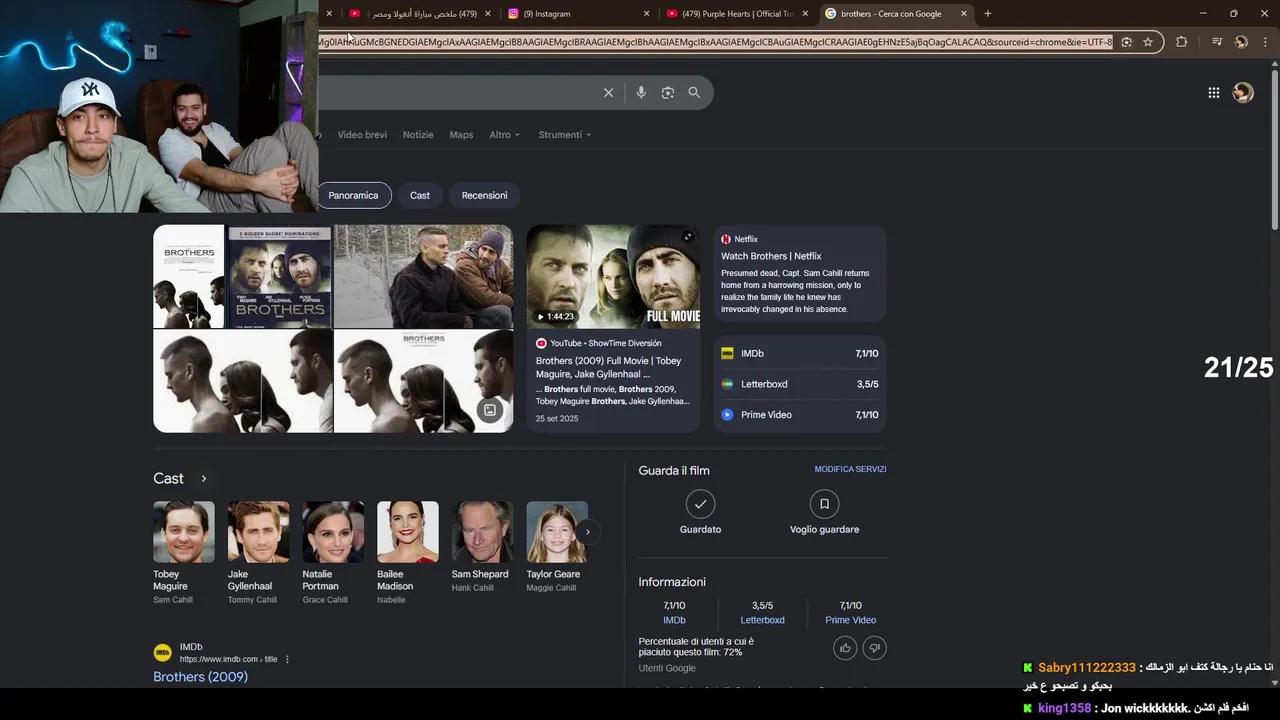Close the Instagram tab
Screen dimensions: 1280x720
coord(646,14)
